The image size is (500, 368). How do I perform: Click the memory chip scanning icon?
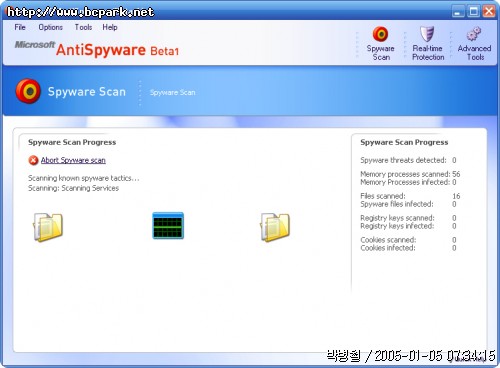point(168,226)
